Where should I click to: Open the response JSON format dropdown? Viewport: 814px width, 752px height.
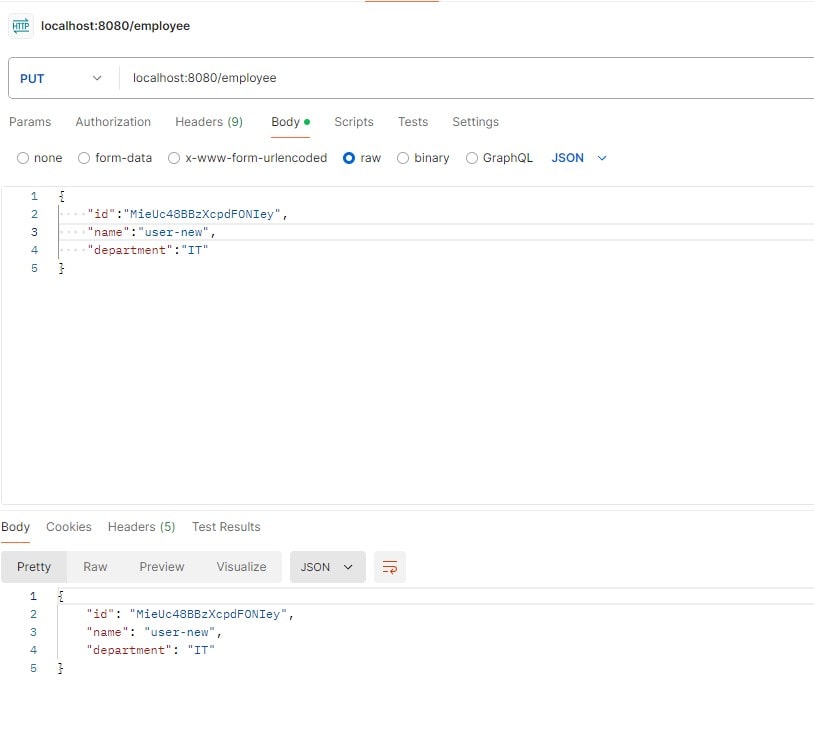328,567
